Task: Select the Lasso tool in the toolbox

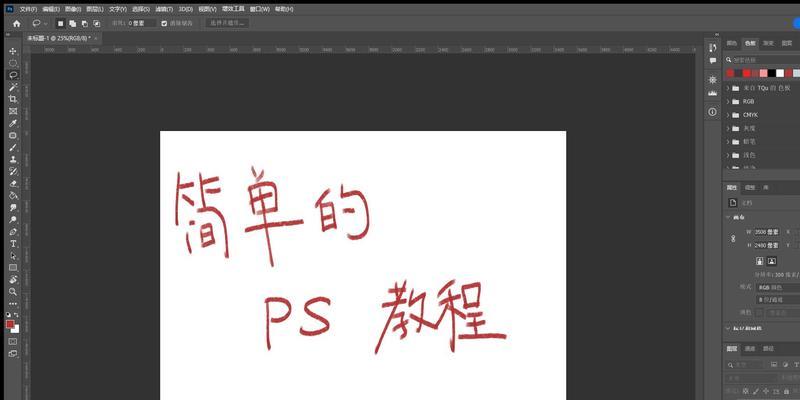Action: [x=13, y=75]
